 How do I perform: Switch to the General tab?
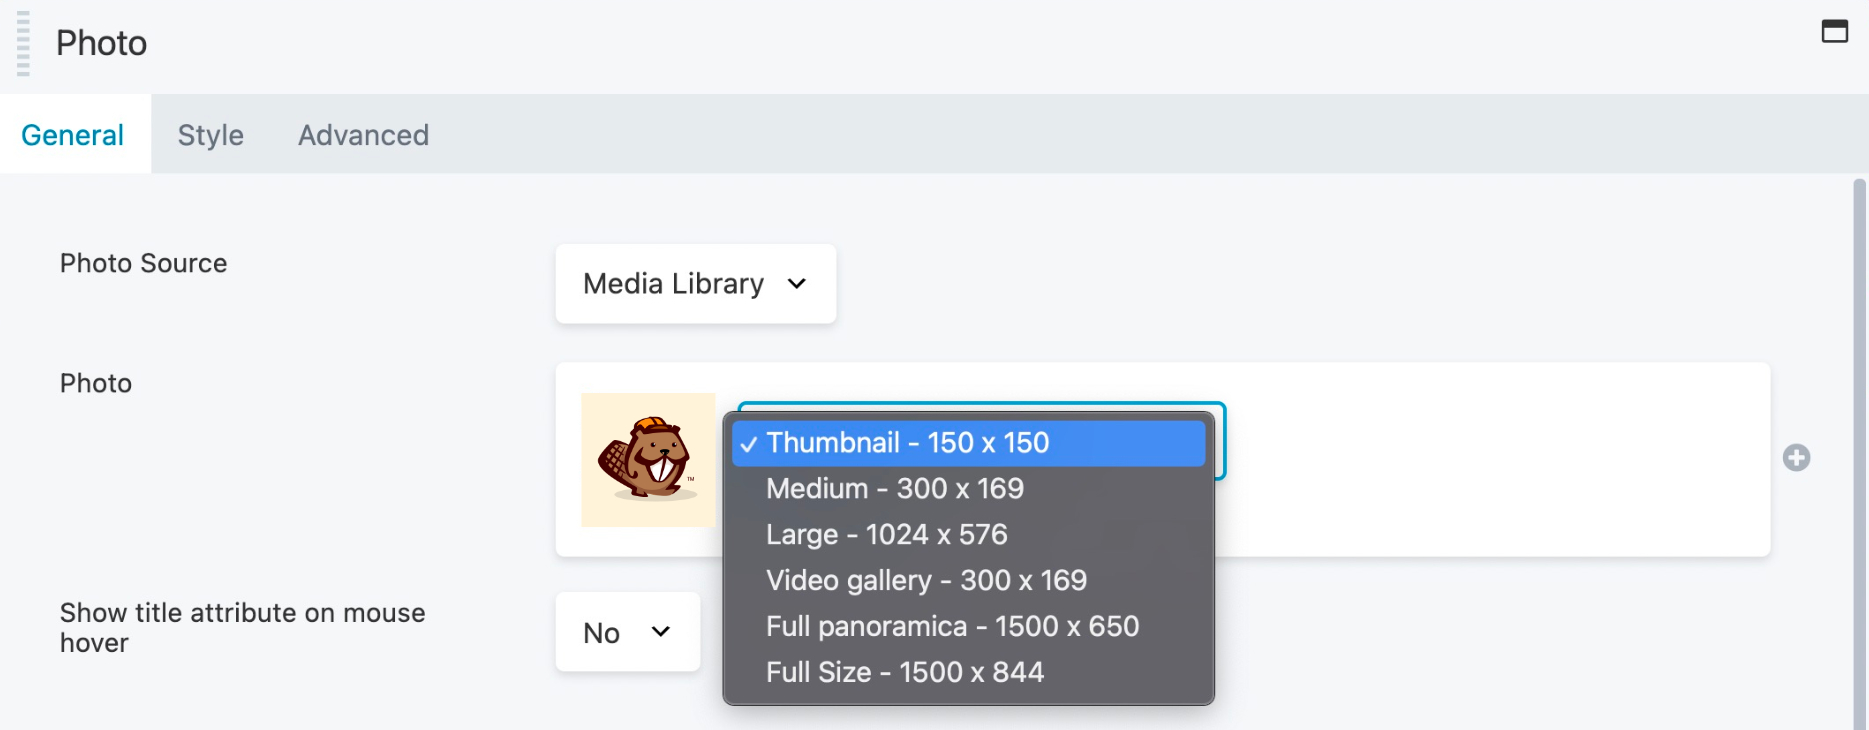[73, 135]
